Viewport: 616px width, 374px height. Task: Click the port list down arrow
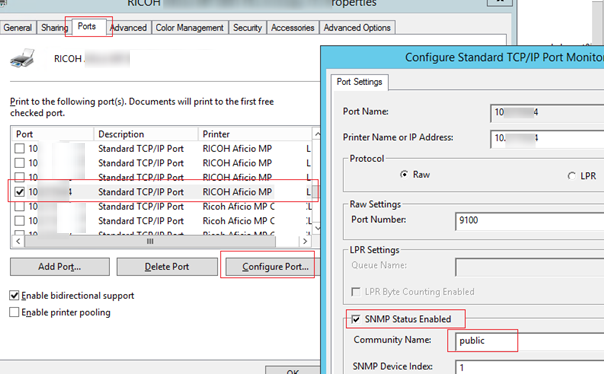click(317, 228)
